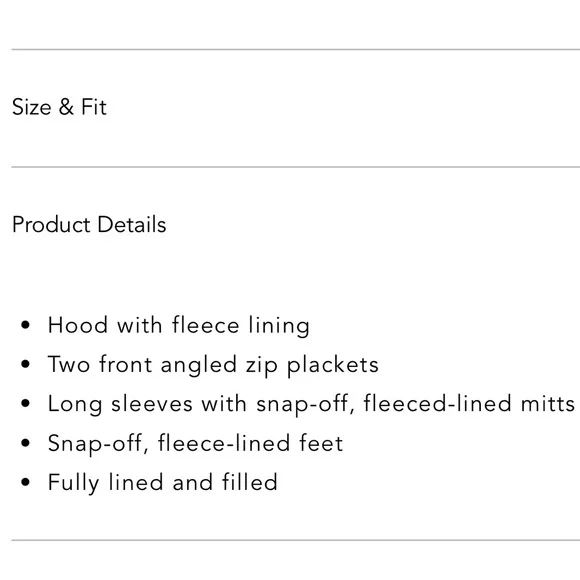Click the bullet beside Two front angled zip plackets
580x580 pixels.
25,364
